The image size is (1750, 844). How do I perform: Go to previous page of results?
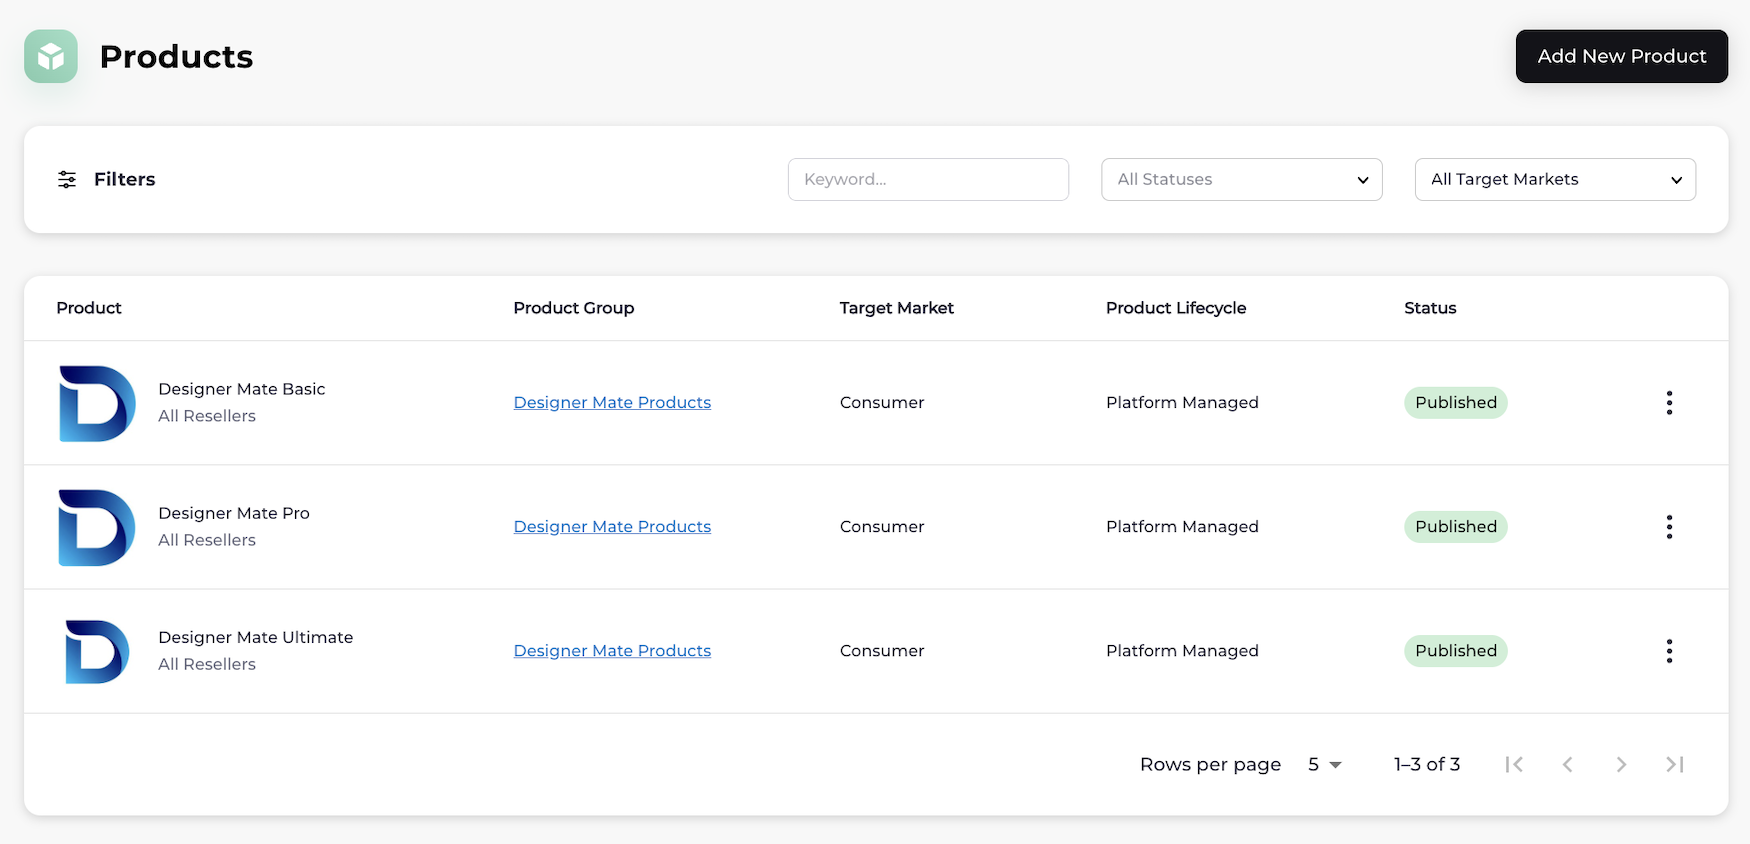pyautogui.click(x=1568, y=764)
